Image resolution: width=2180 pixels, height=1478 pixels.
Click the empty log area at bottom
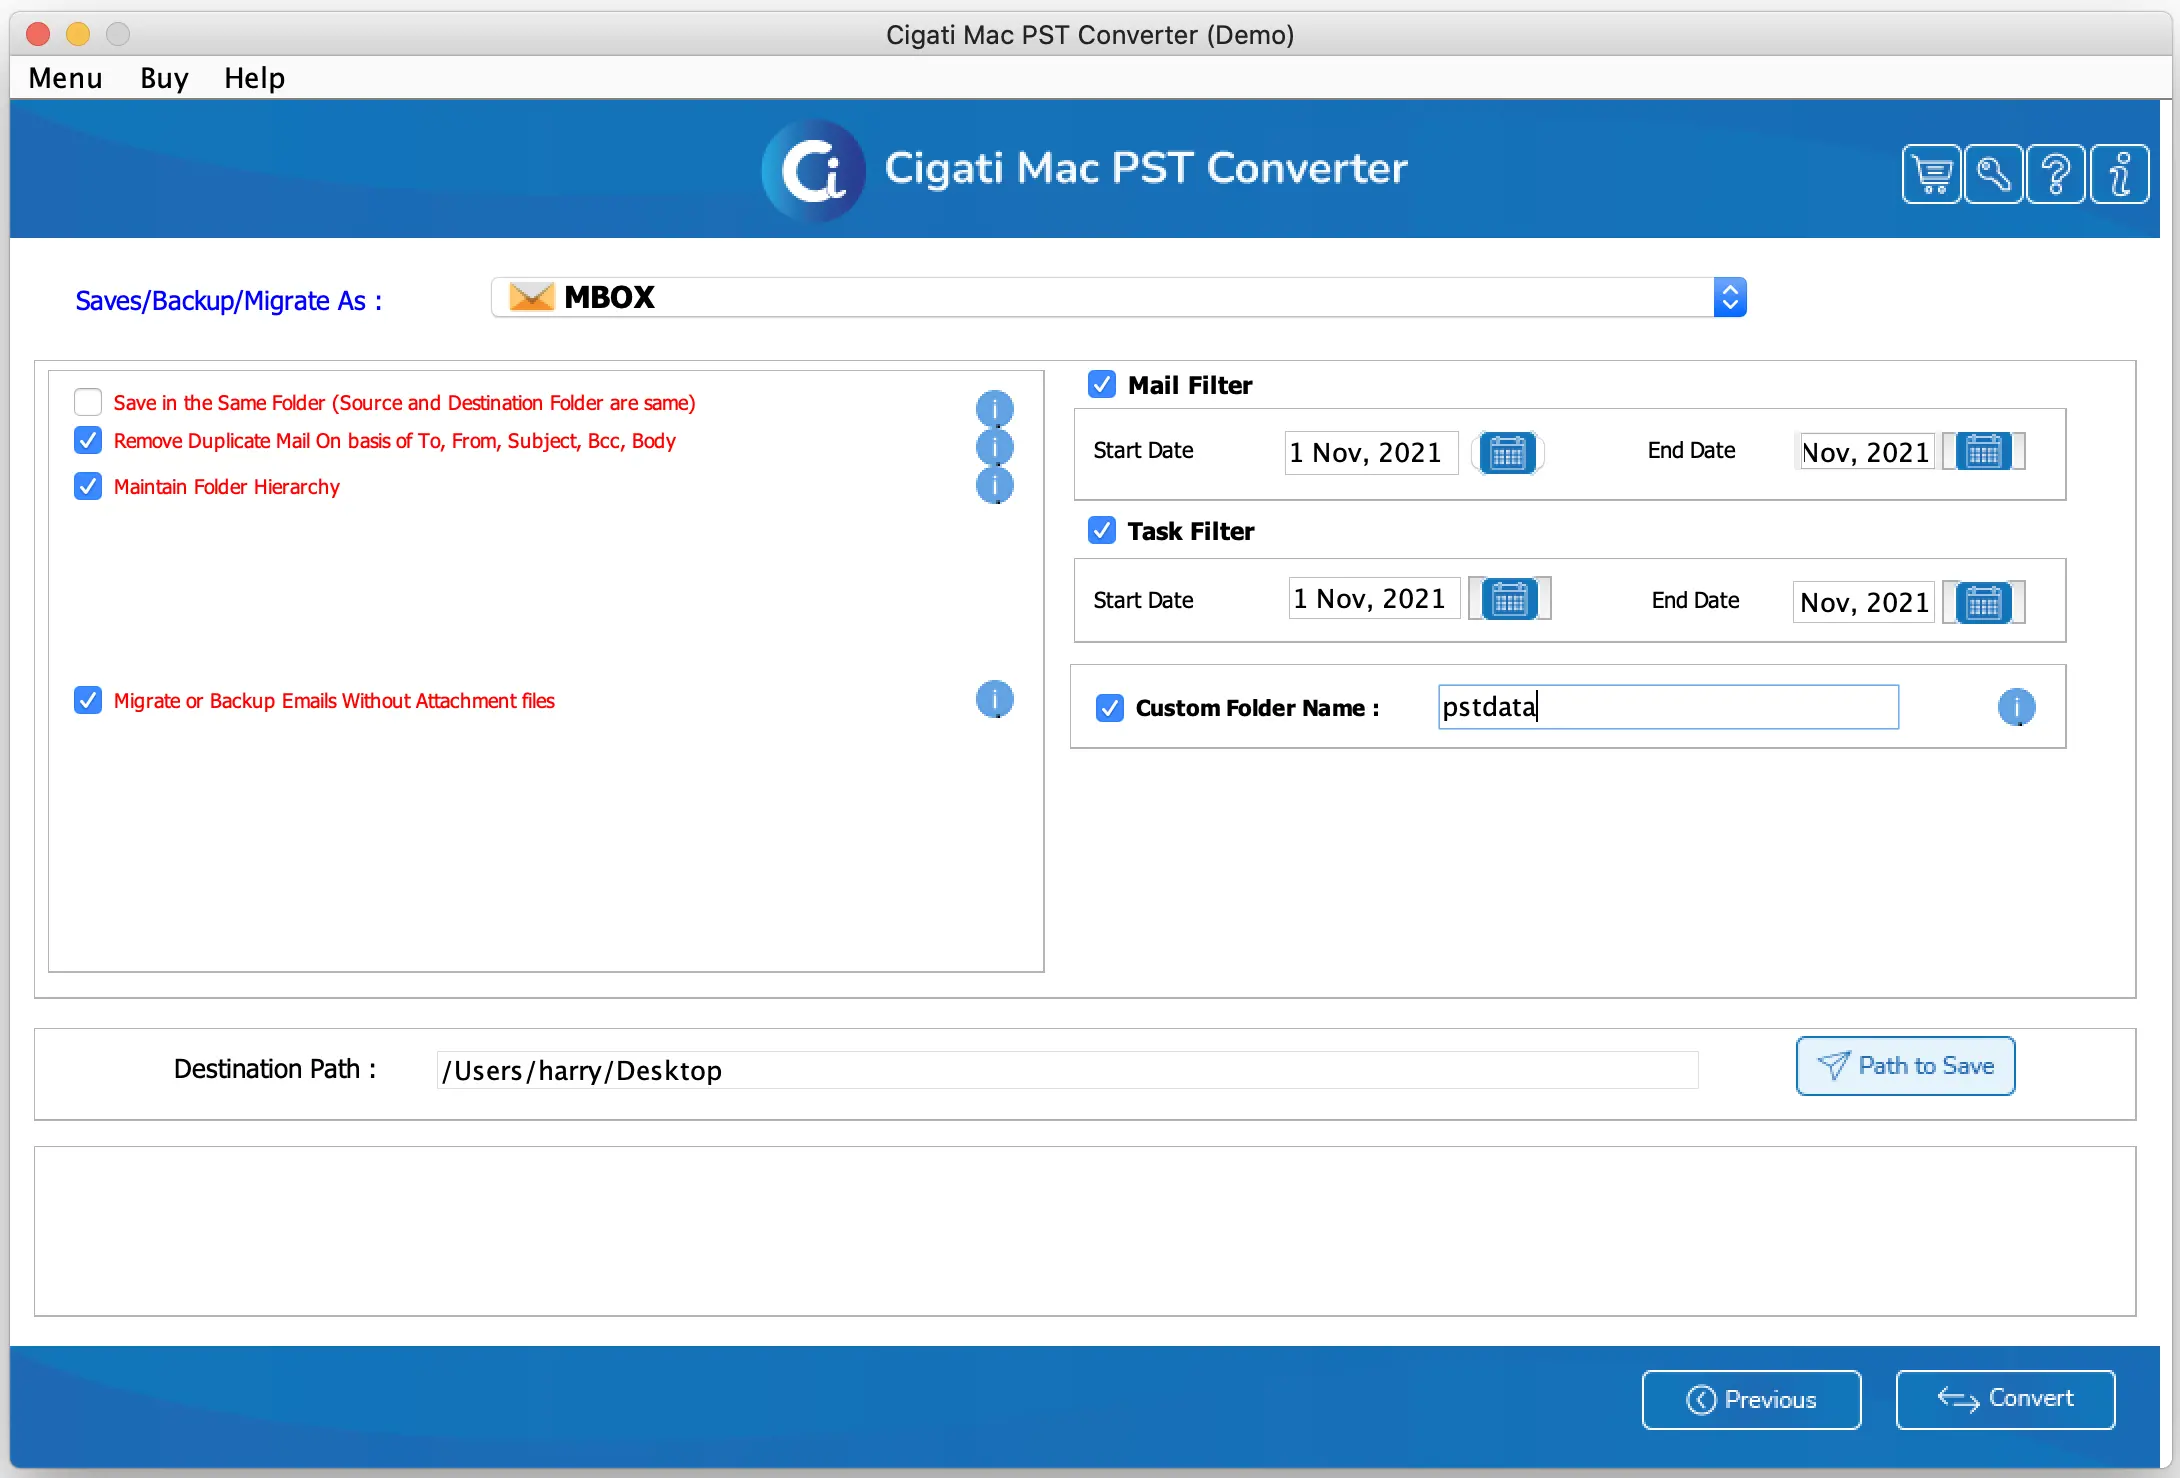(1085, 1231)
